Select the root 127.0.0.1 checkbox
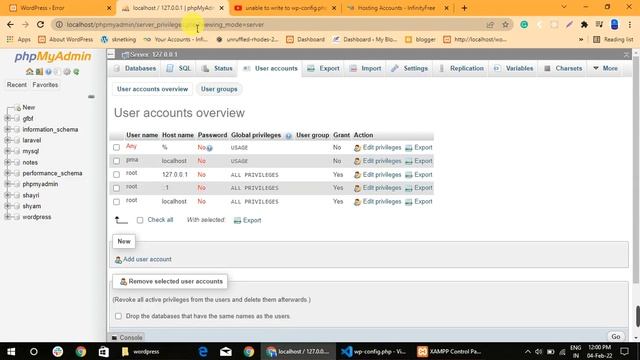The width and height of the screenshot is (640, 360). [116, 175]
